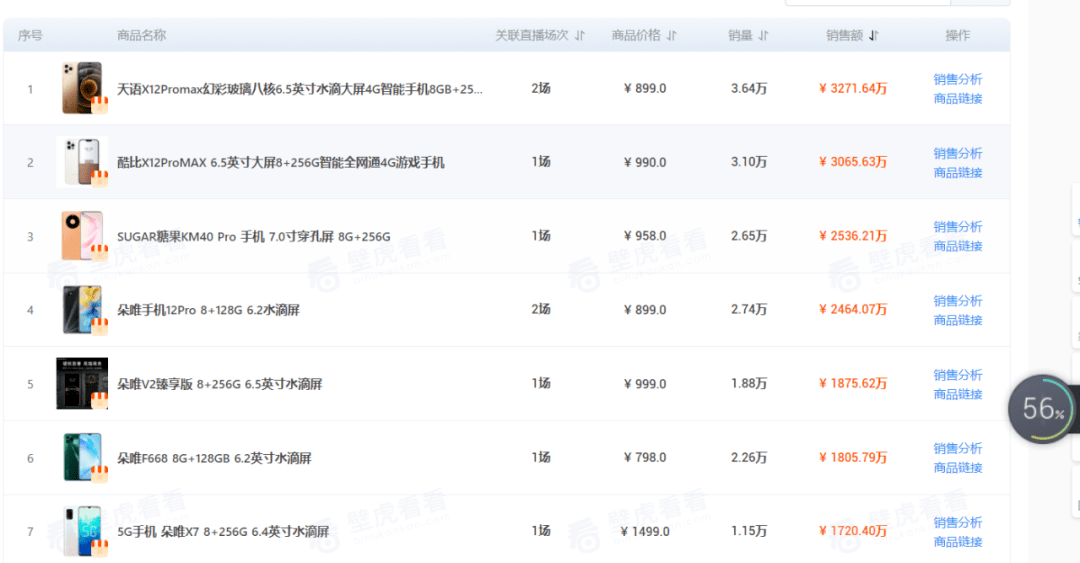This screenshot has height=563, width=1080.
Task: View 销售分析 for 朵唯V2臻享版
Action: [x=957, y=375]
